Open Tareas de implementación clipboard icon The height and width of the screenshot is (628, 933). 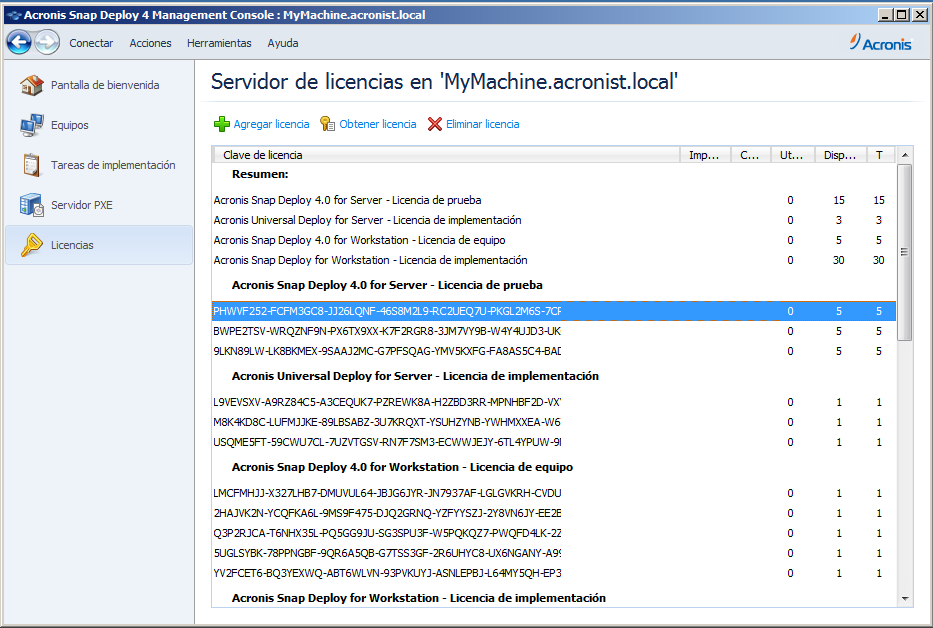(32, 165)
